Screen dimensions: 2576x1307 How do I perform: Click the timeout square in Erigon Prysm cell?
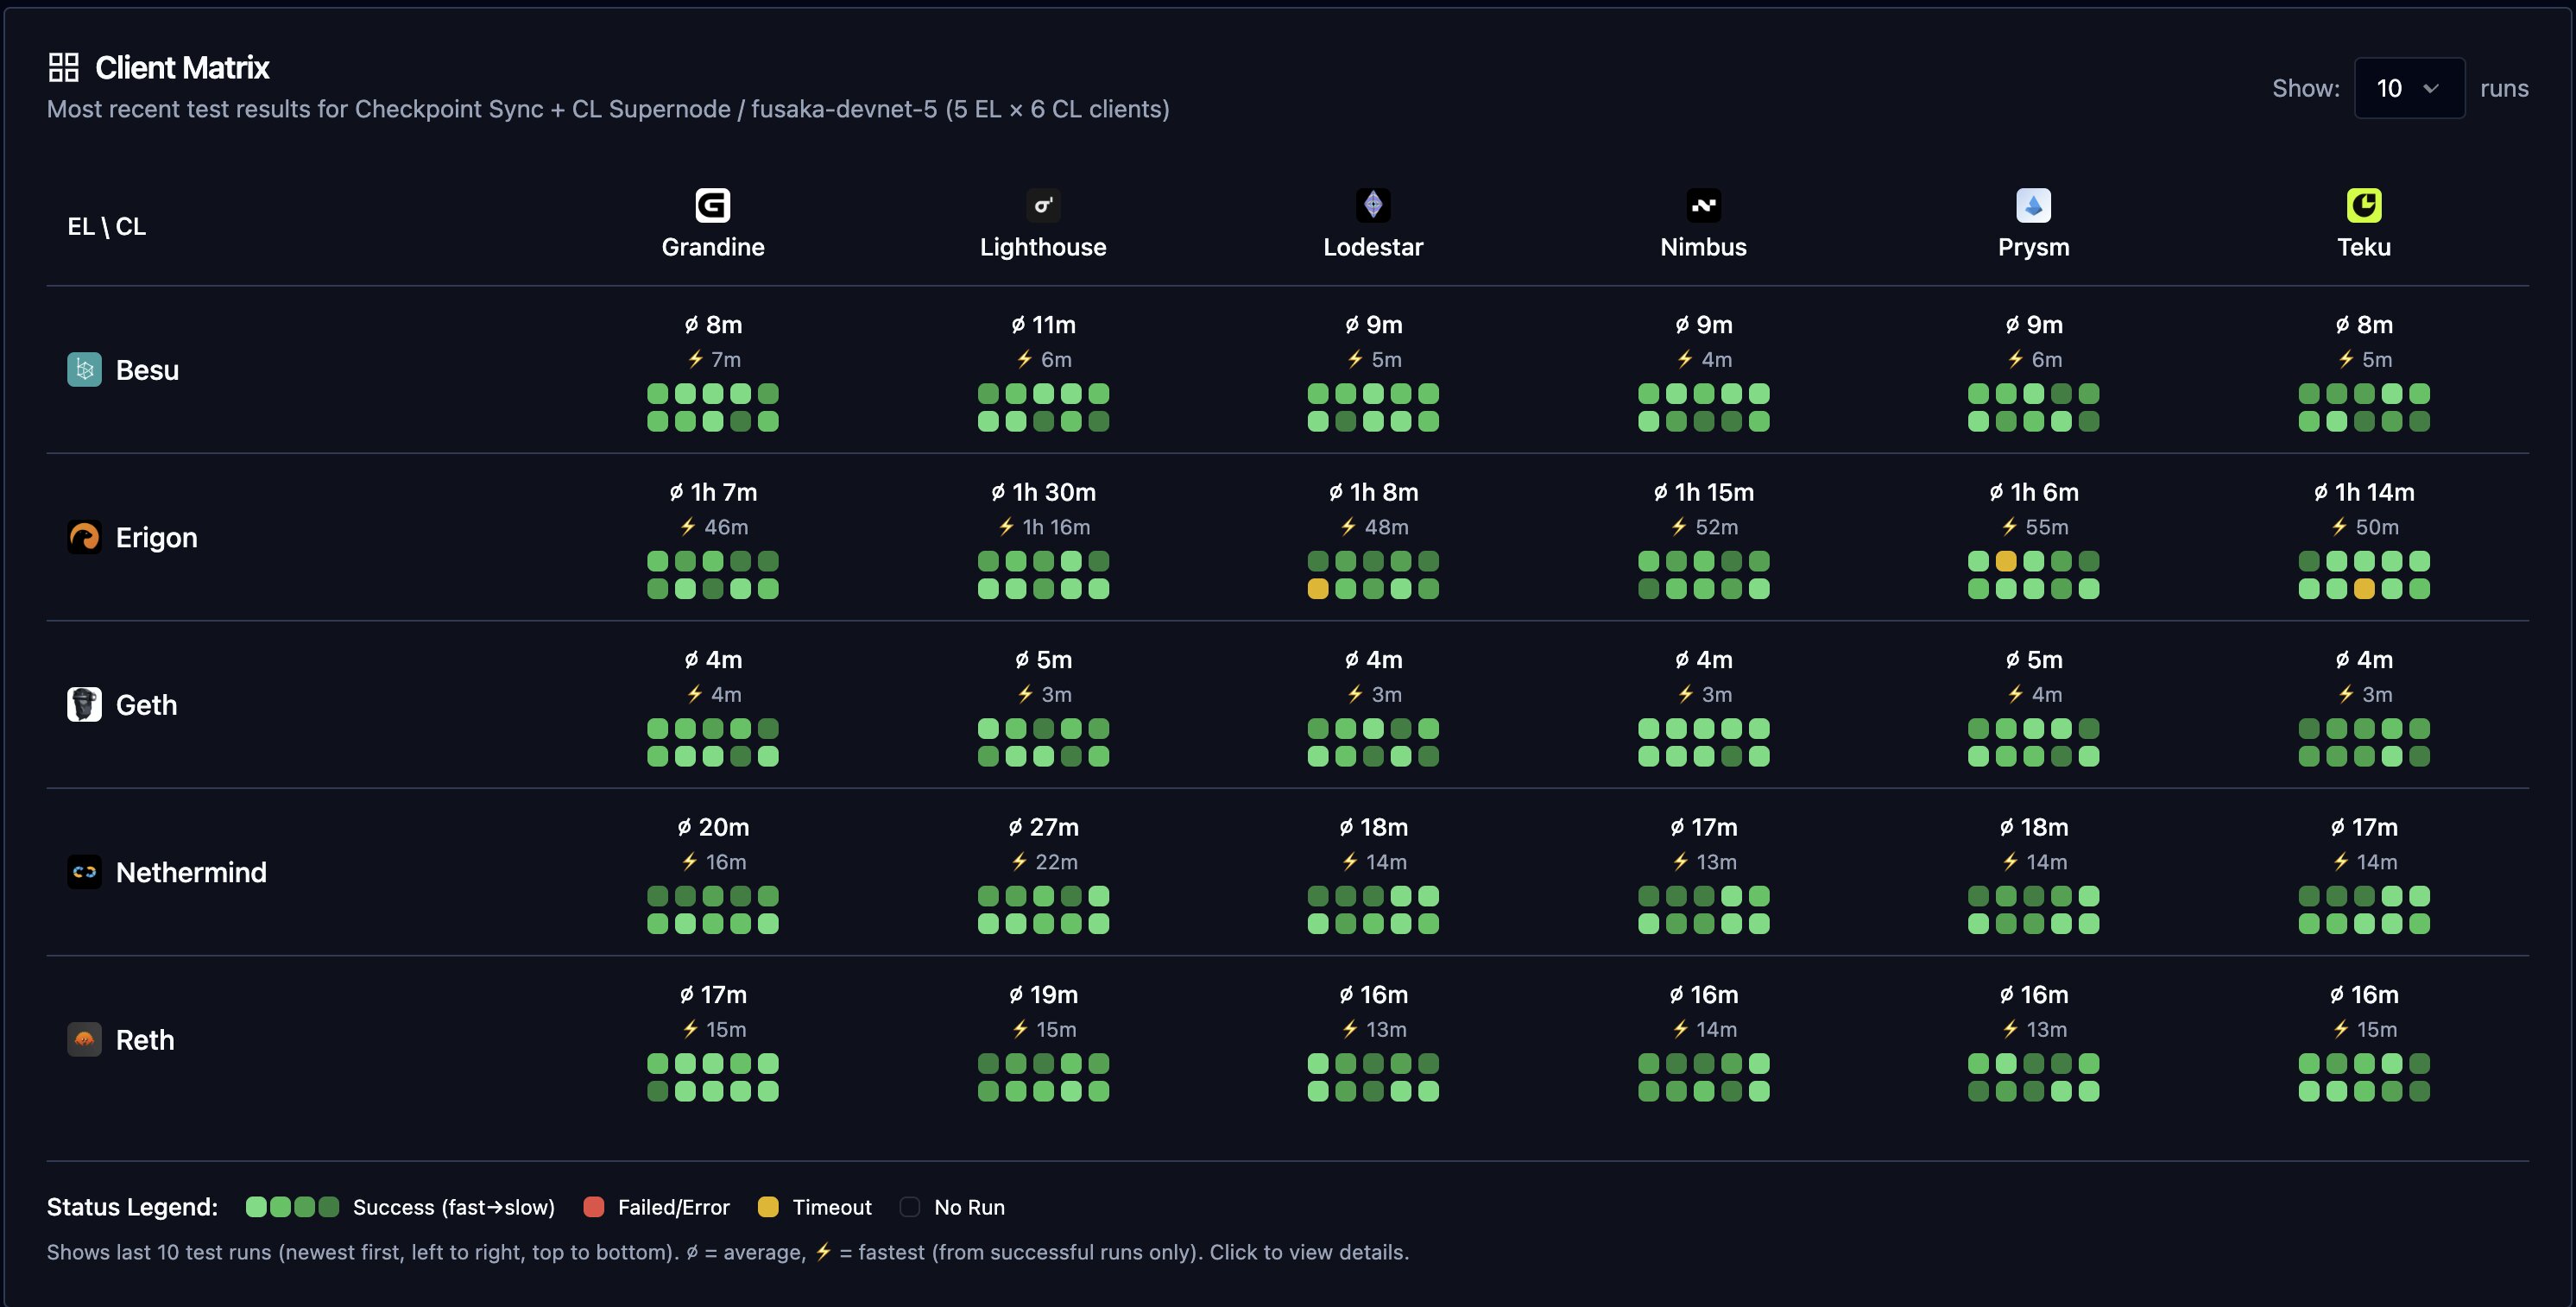(2007, 562)
